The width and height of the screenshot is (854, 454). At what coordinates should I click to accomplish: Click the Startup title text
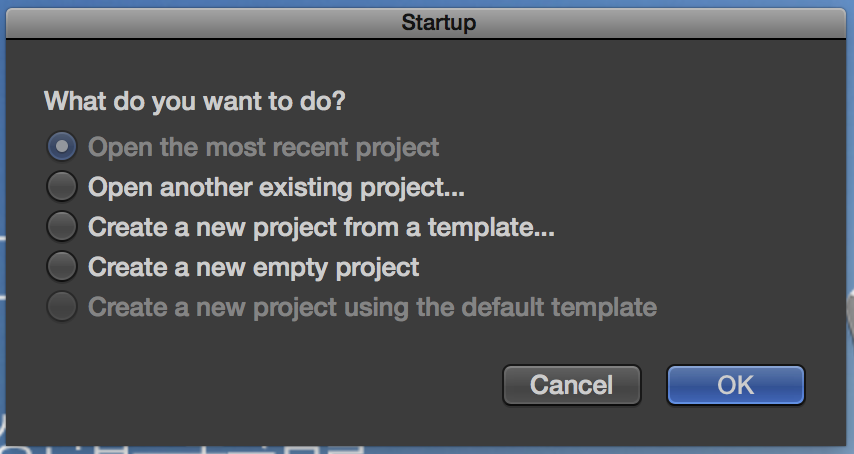tap(438, 21)
